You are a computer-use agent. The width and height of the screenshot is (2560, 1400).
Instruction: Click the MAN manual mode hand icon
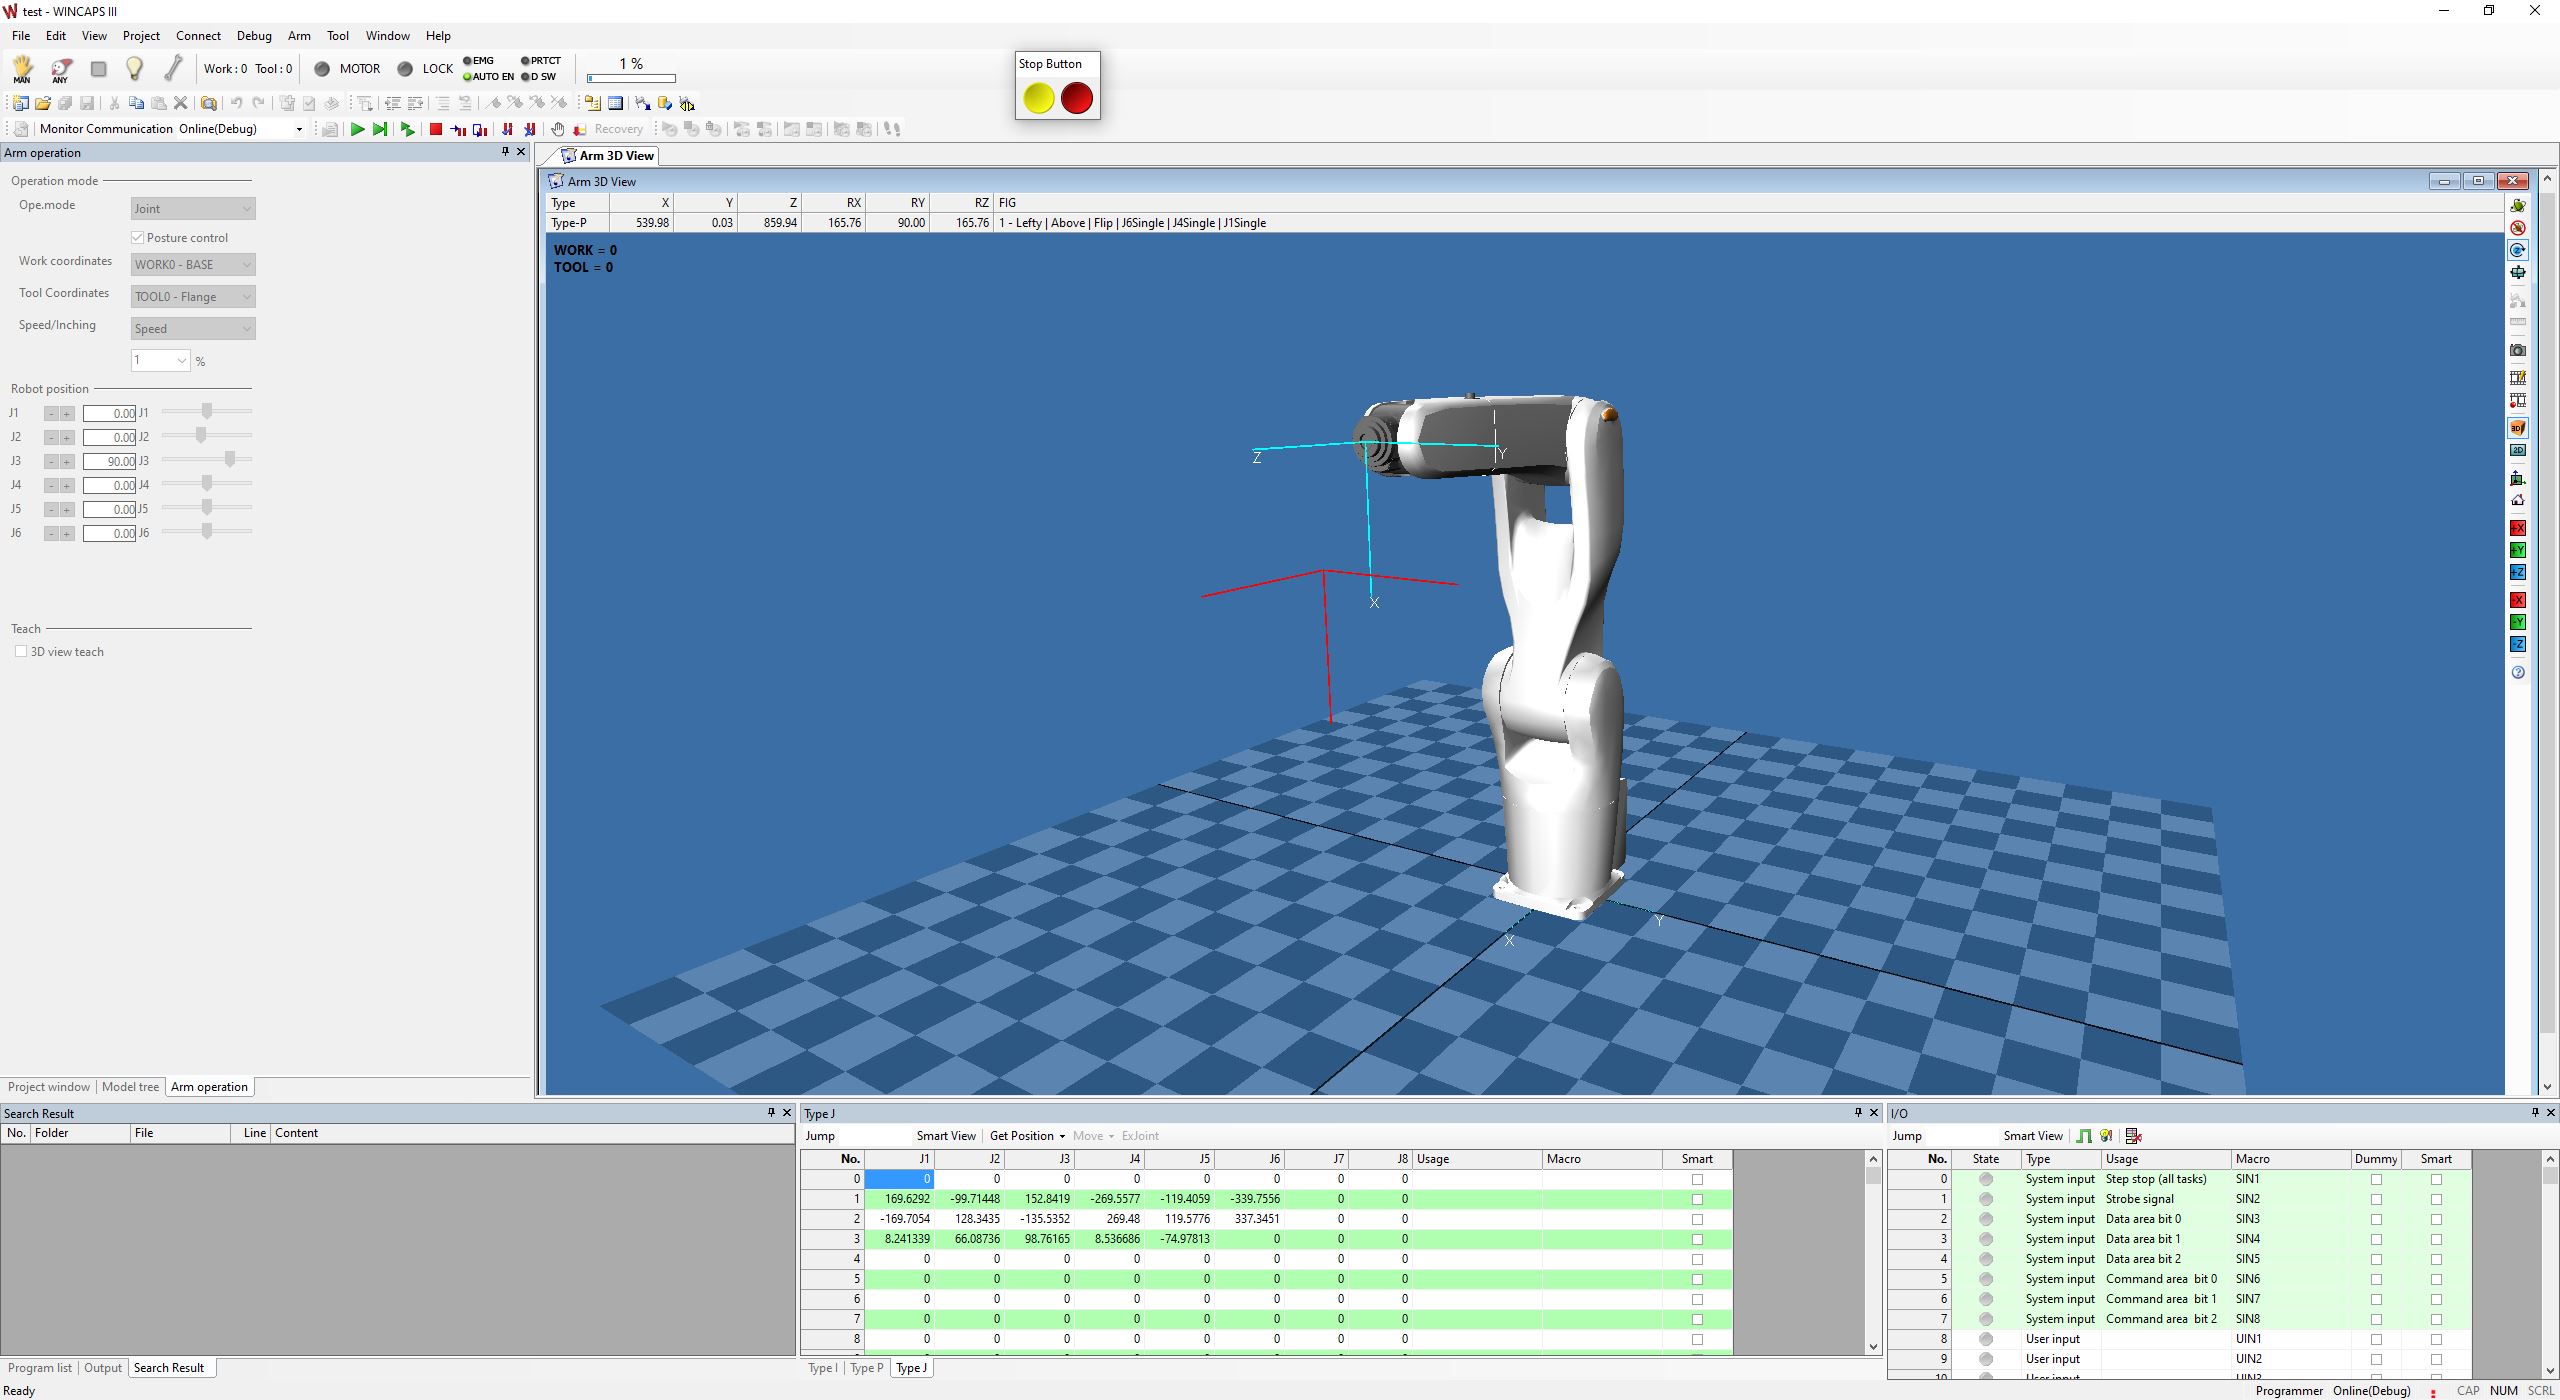point(22,69)
